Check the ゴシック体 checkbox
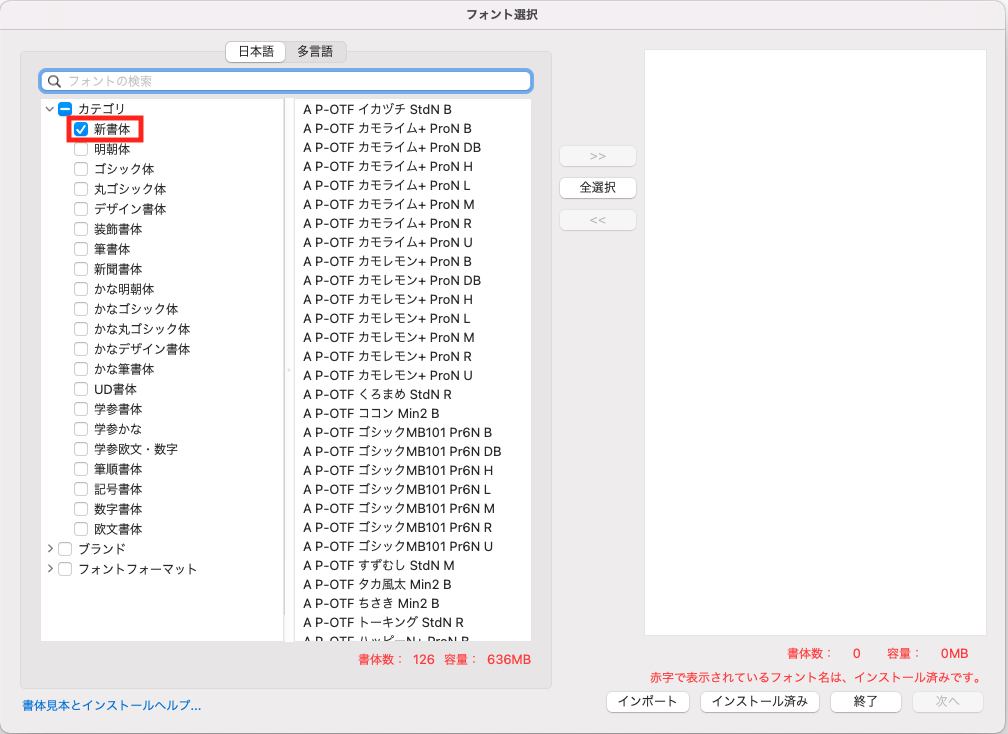The image size is (1008, 734). click(81, 169)
